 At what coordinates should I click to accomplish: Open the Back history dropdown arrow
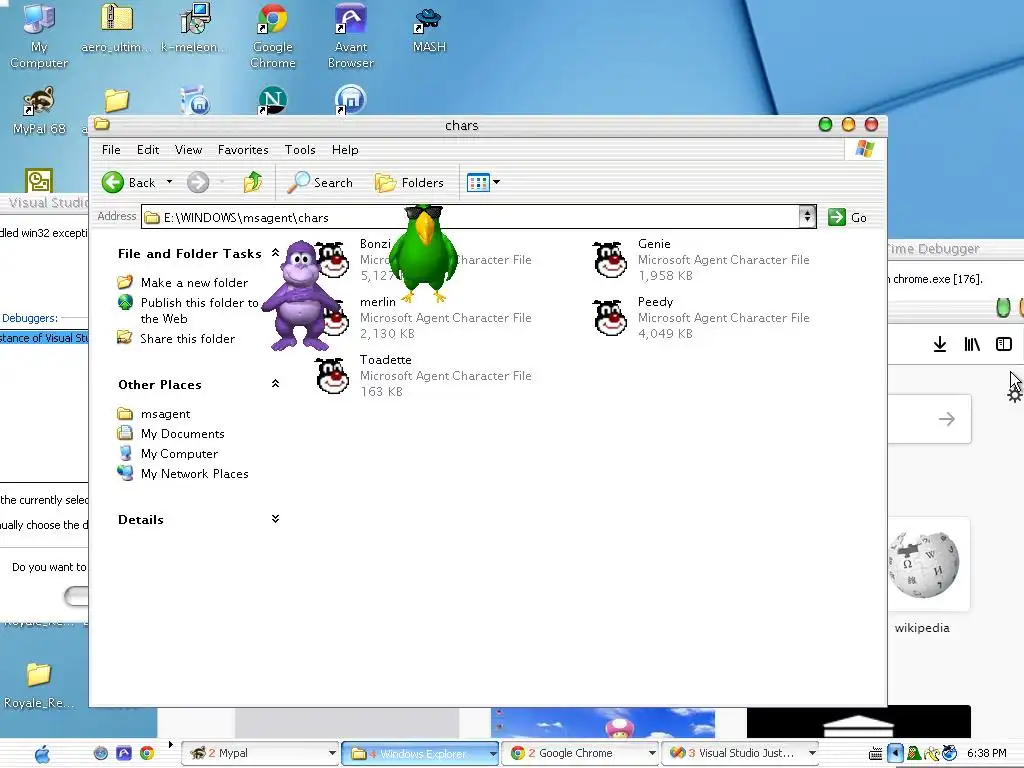(169, 182)
